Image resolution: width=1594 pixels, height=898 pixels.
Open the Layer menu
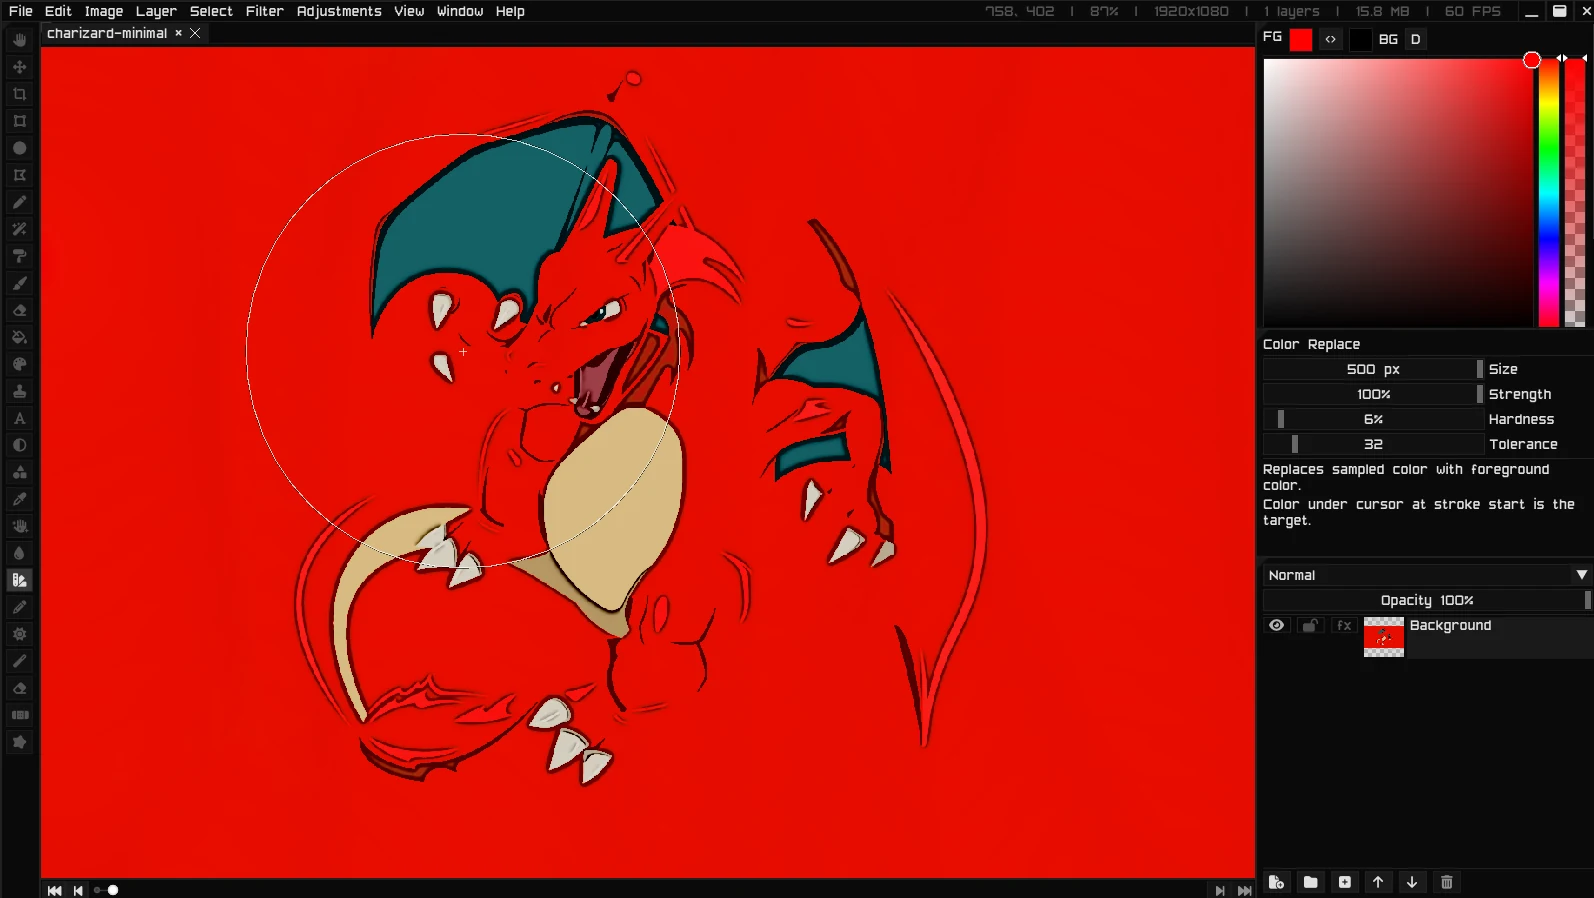click(156, 11)
